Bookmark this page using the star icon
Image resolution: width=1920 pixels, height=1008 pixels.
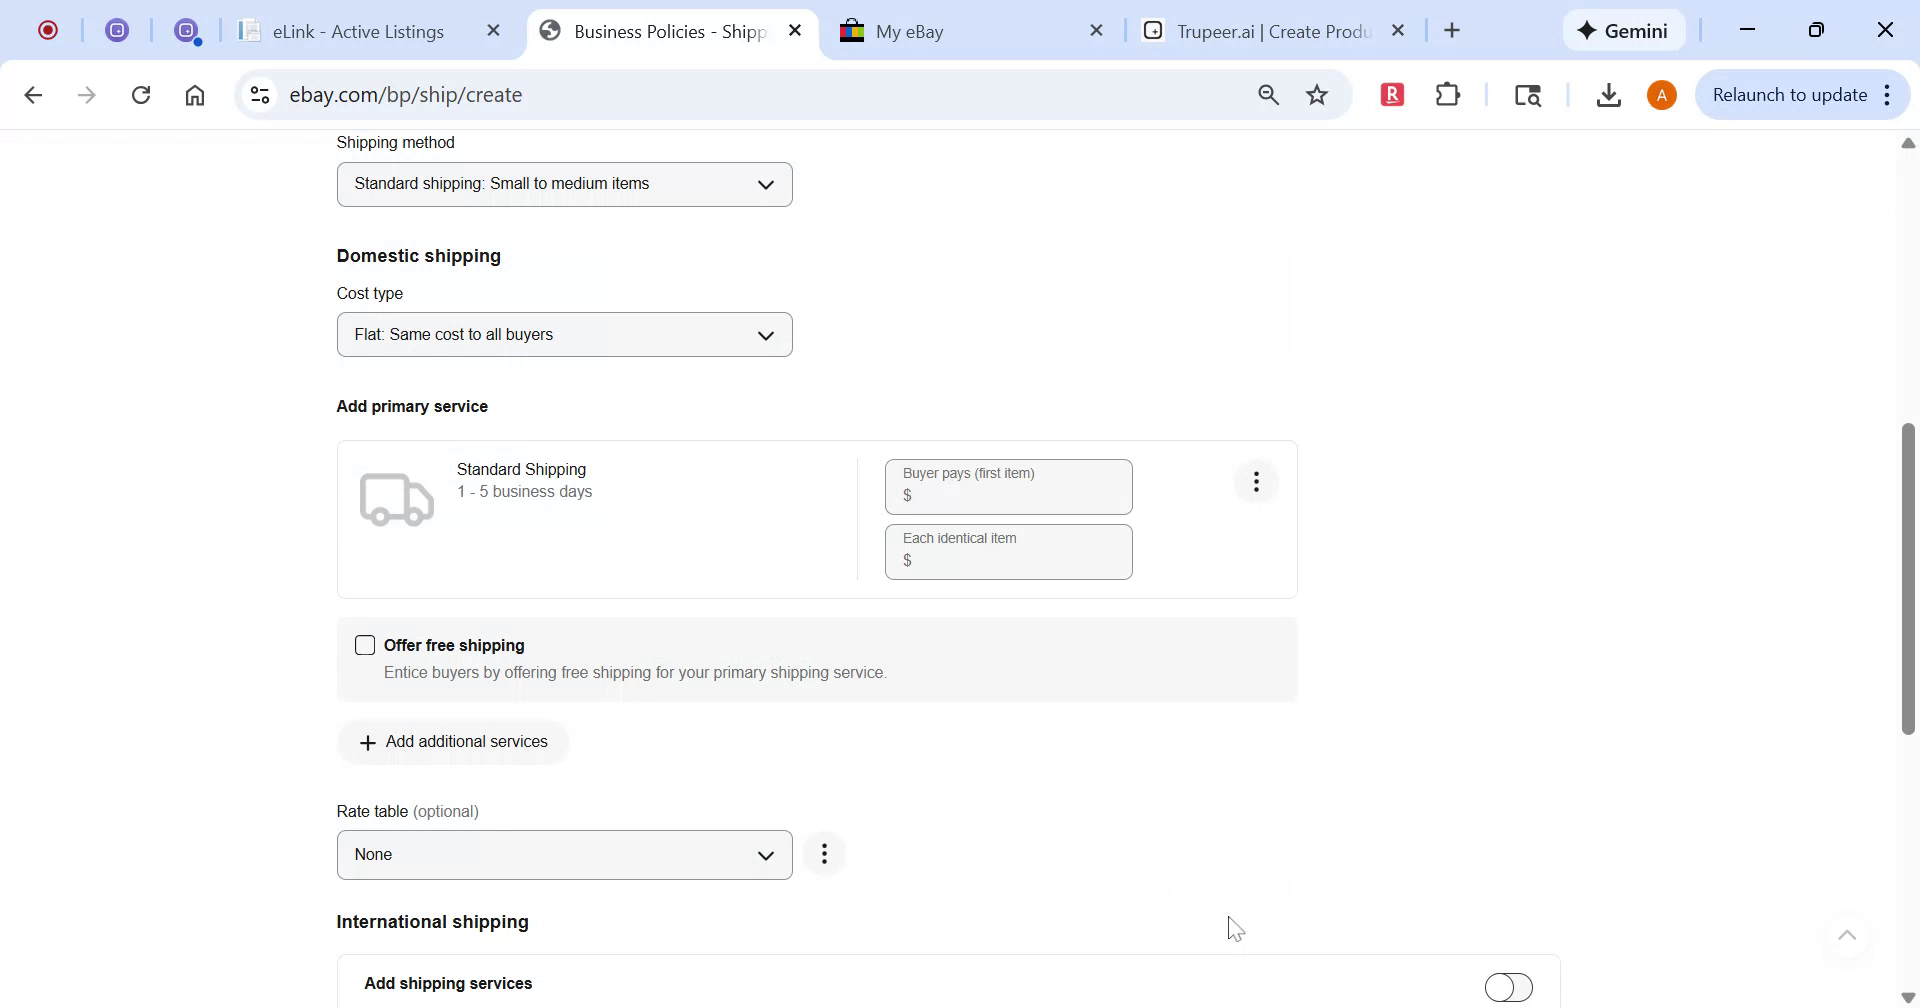pos(1317,94)
